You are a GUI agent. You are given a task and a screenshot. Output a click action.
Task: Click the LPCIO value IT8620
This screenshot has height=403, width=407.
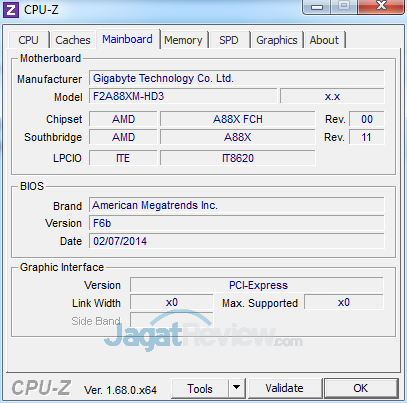pos(238,158)
